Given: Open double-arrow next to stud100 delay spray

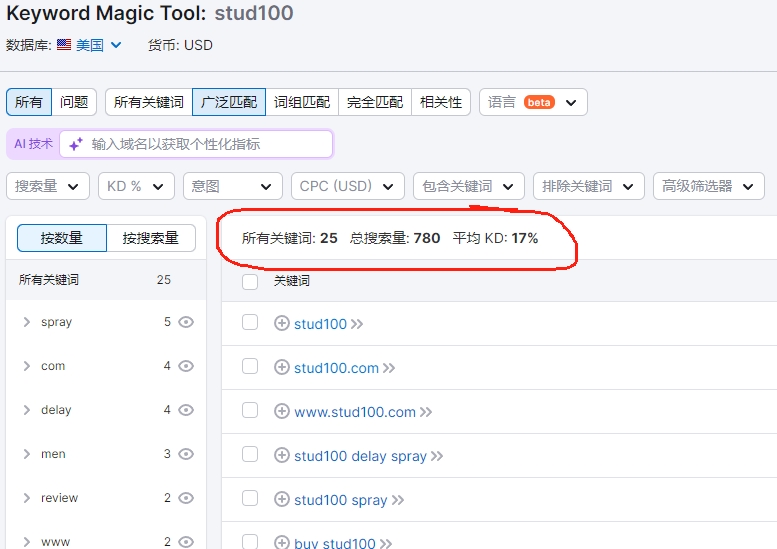Looking at the screenshot, I should (x=437, y=456).
